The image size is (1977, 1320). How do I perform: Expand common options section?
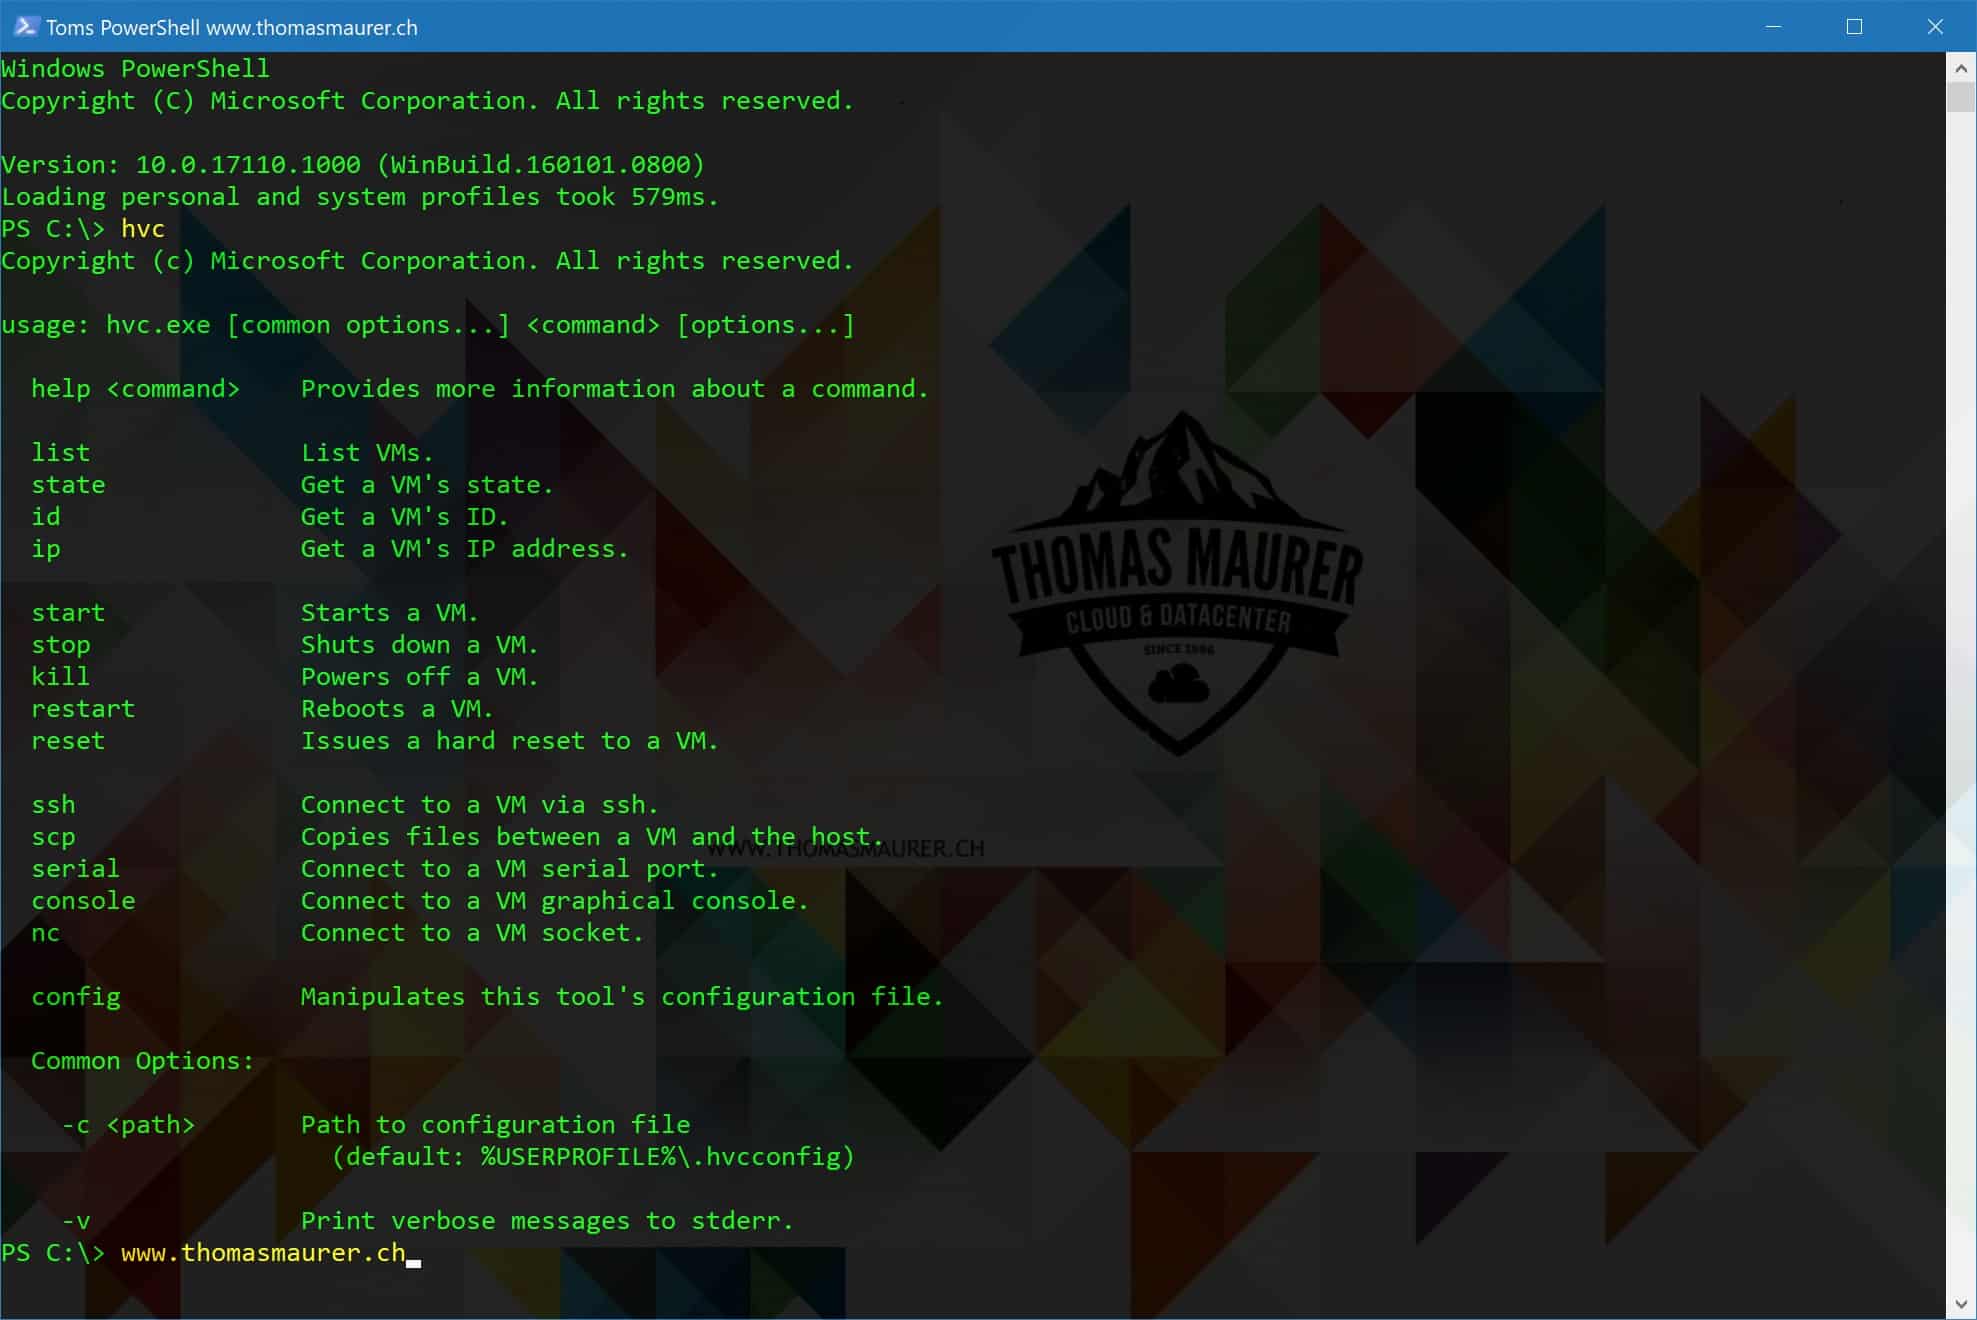click(143, 1059)
